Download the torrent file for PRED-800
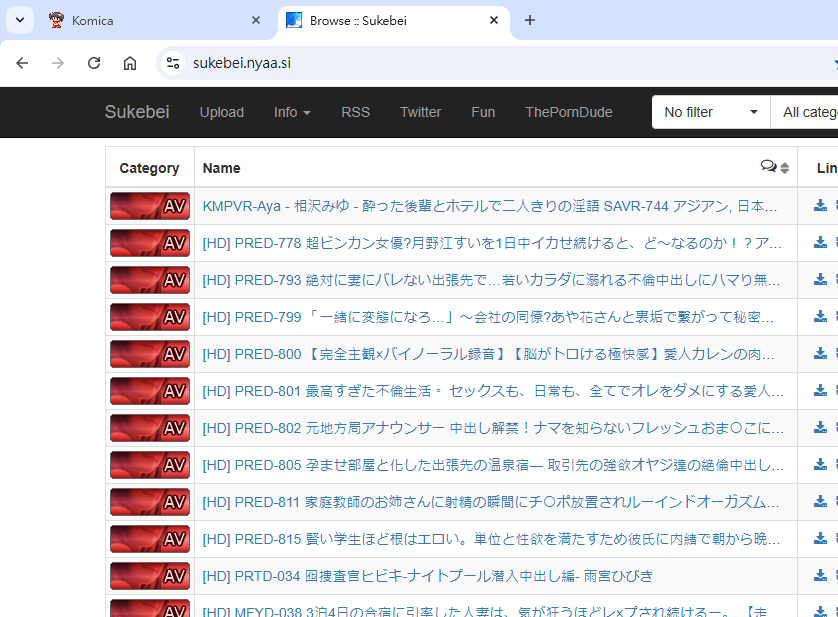 pyautogui.click(x=820, y=353)
